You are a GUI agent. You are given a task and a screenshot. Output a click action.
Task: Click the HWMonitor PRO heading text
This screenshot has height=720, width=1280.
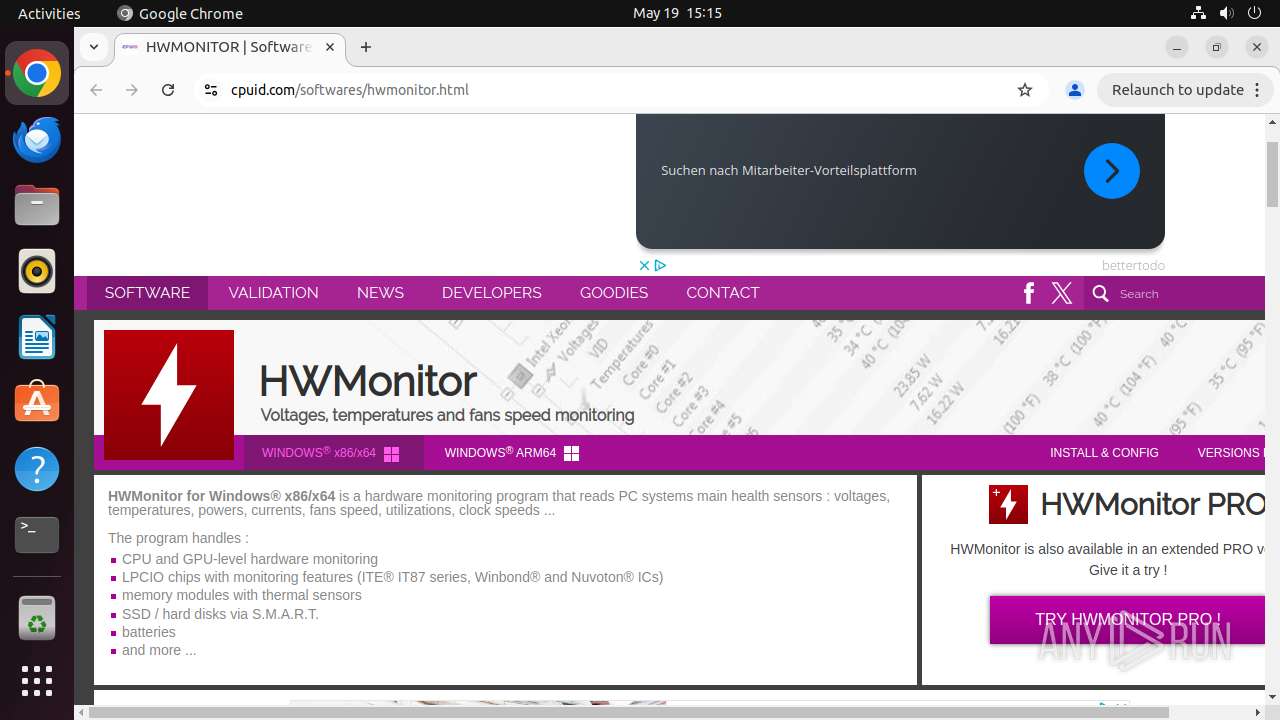click(1152, 505)
